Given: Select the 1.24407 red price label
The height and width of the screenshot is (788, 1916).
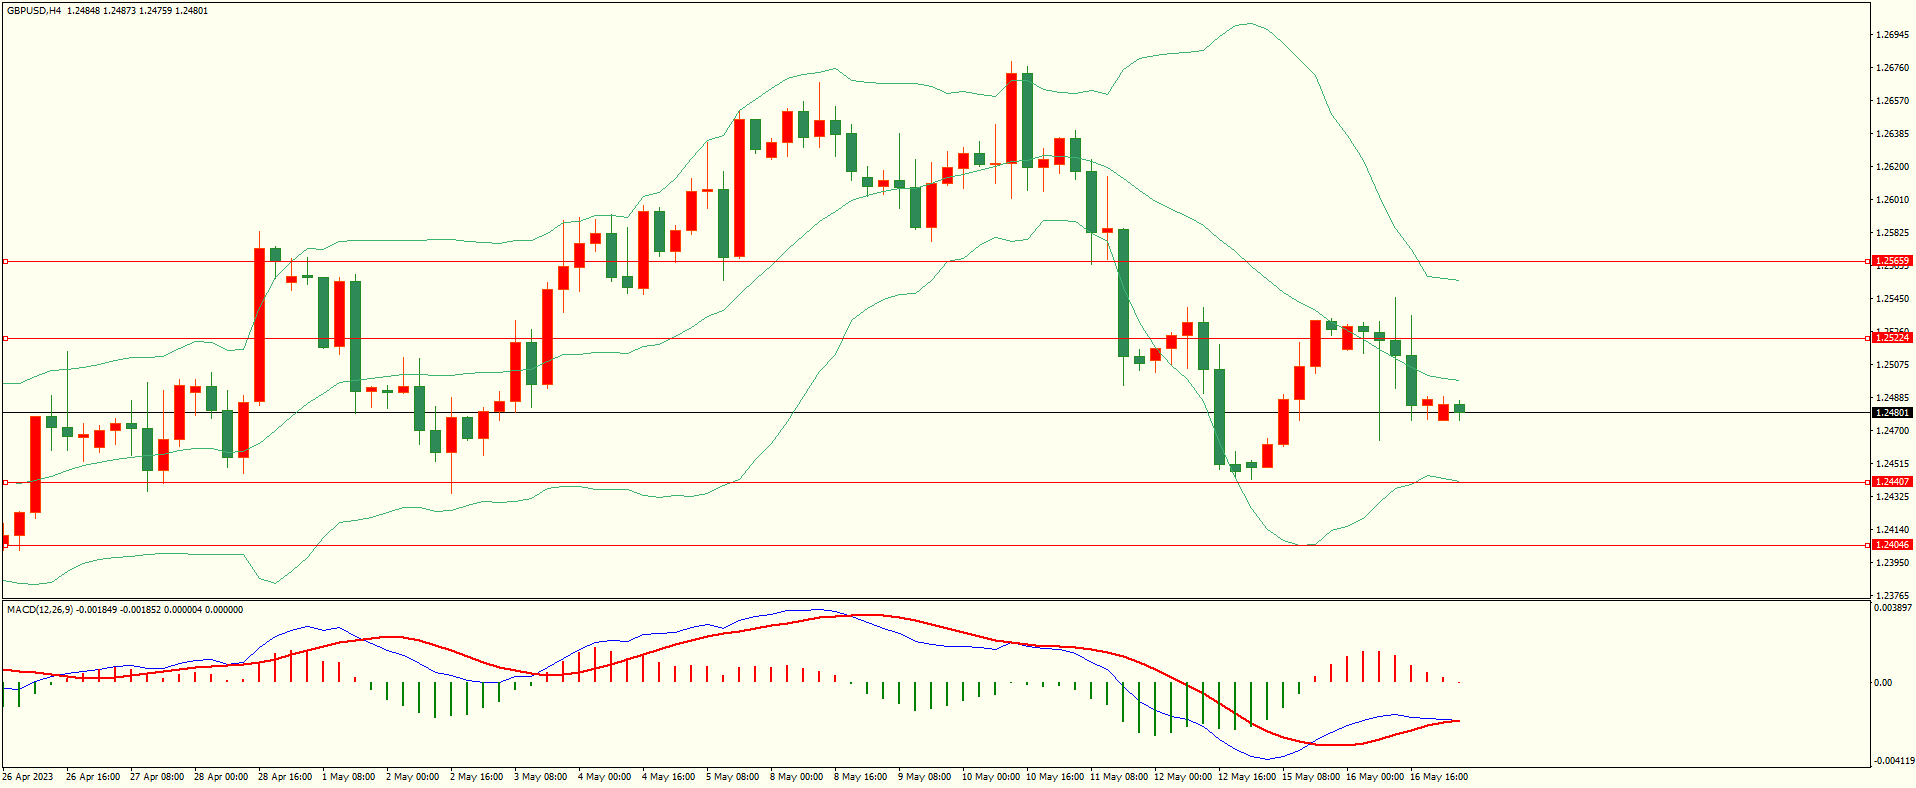Looking at the screenshot, I should tap(1891, 482).
